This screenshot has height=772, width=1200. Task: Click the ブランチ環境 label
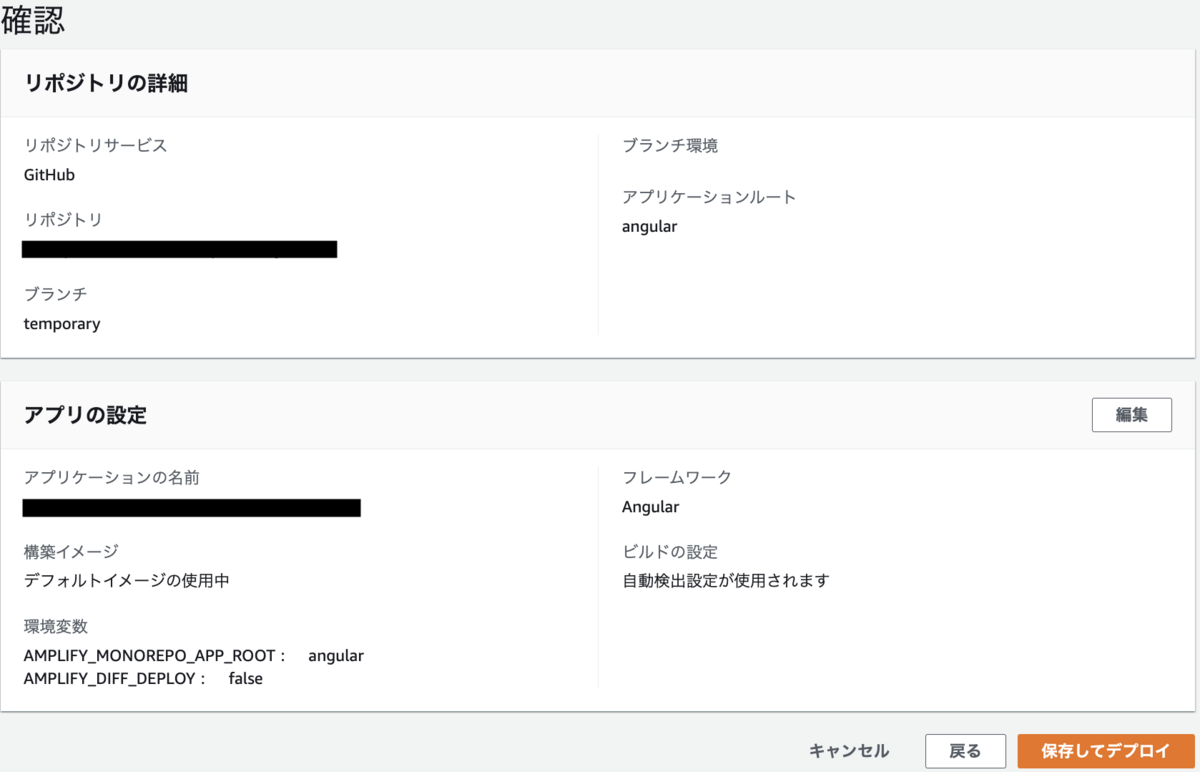click(x=670, y=145)
